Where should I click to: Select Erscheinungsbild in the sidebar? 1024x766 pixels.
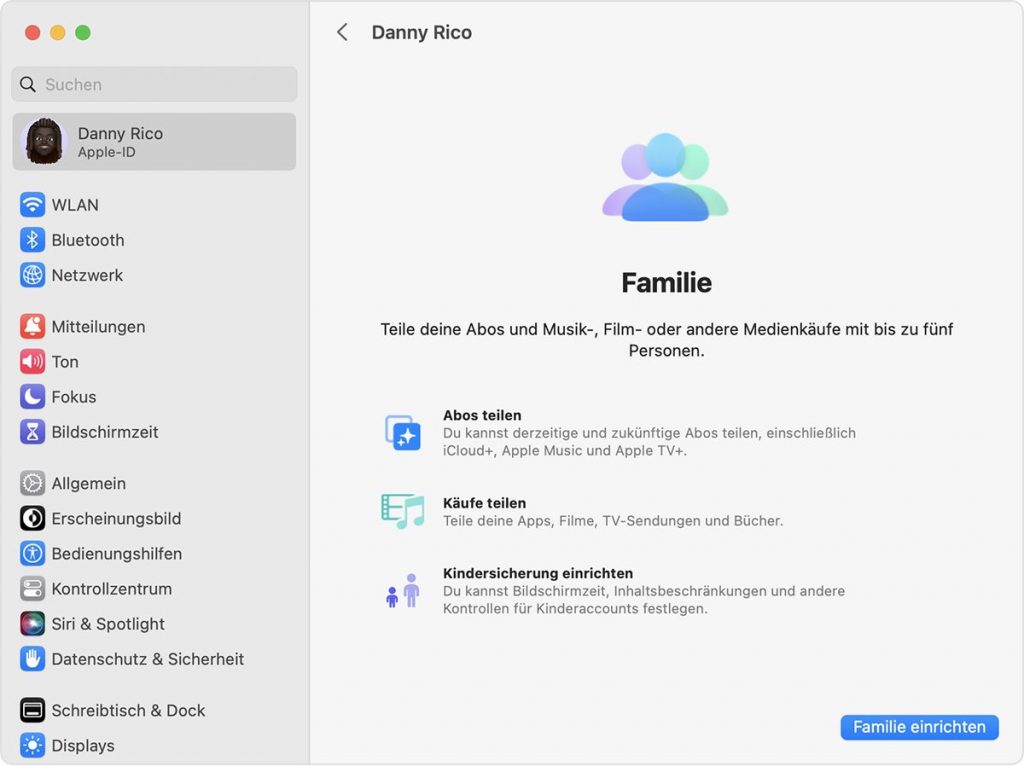click(114, 518)
